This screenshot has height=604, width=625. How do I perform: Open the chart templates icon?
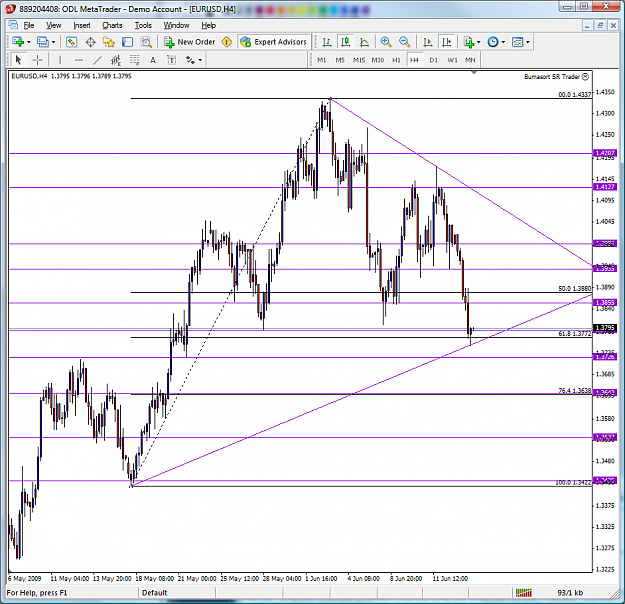click(517, 41)
